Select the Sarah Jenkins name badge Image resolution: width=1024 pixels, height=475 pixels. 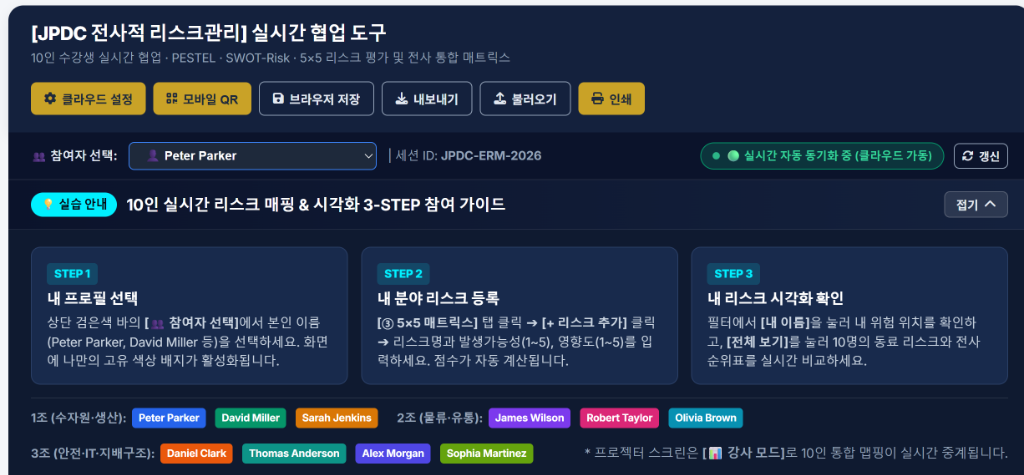click(x=336, y=418)
